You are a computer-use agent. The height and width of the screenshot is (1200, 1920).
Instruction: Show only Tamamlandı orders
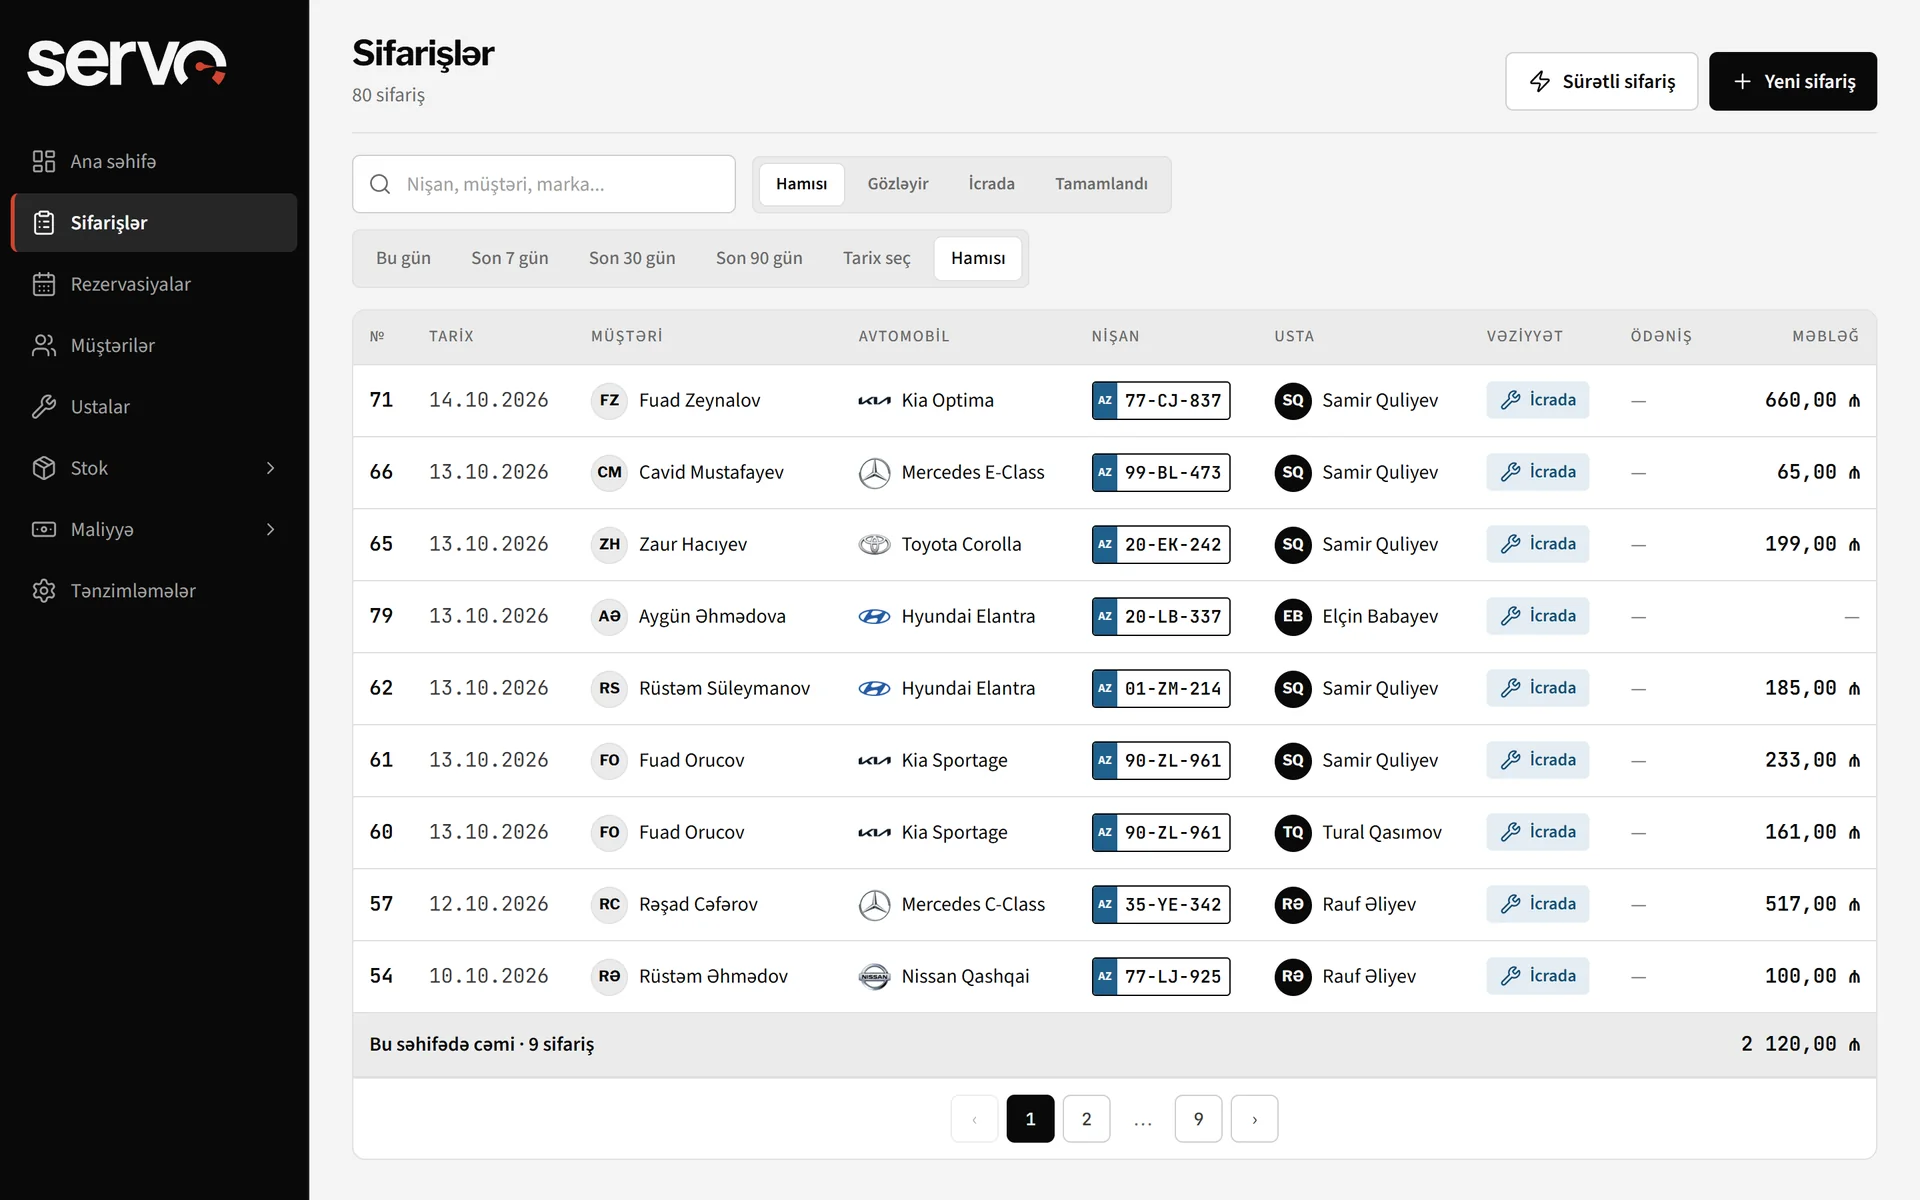[x=1101, y=184]
